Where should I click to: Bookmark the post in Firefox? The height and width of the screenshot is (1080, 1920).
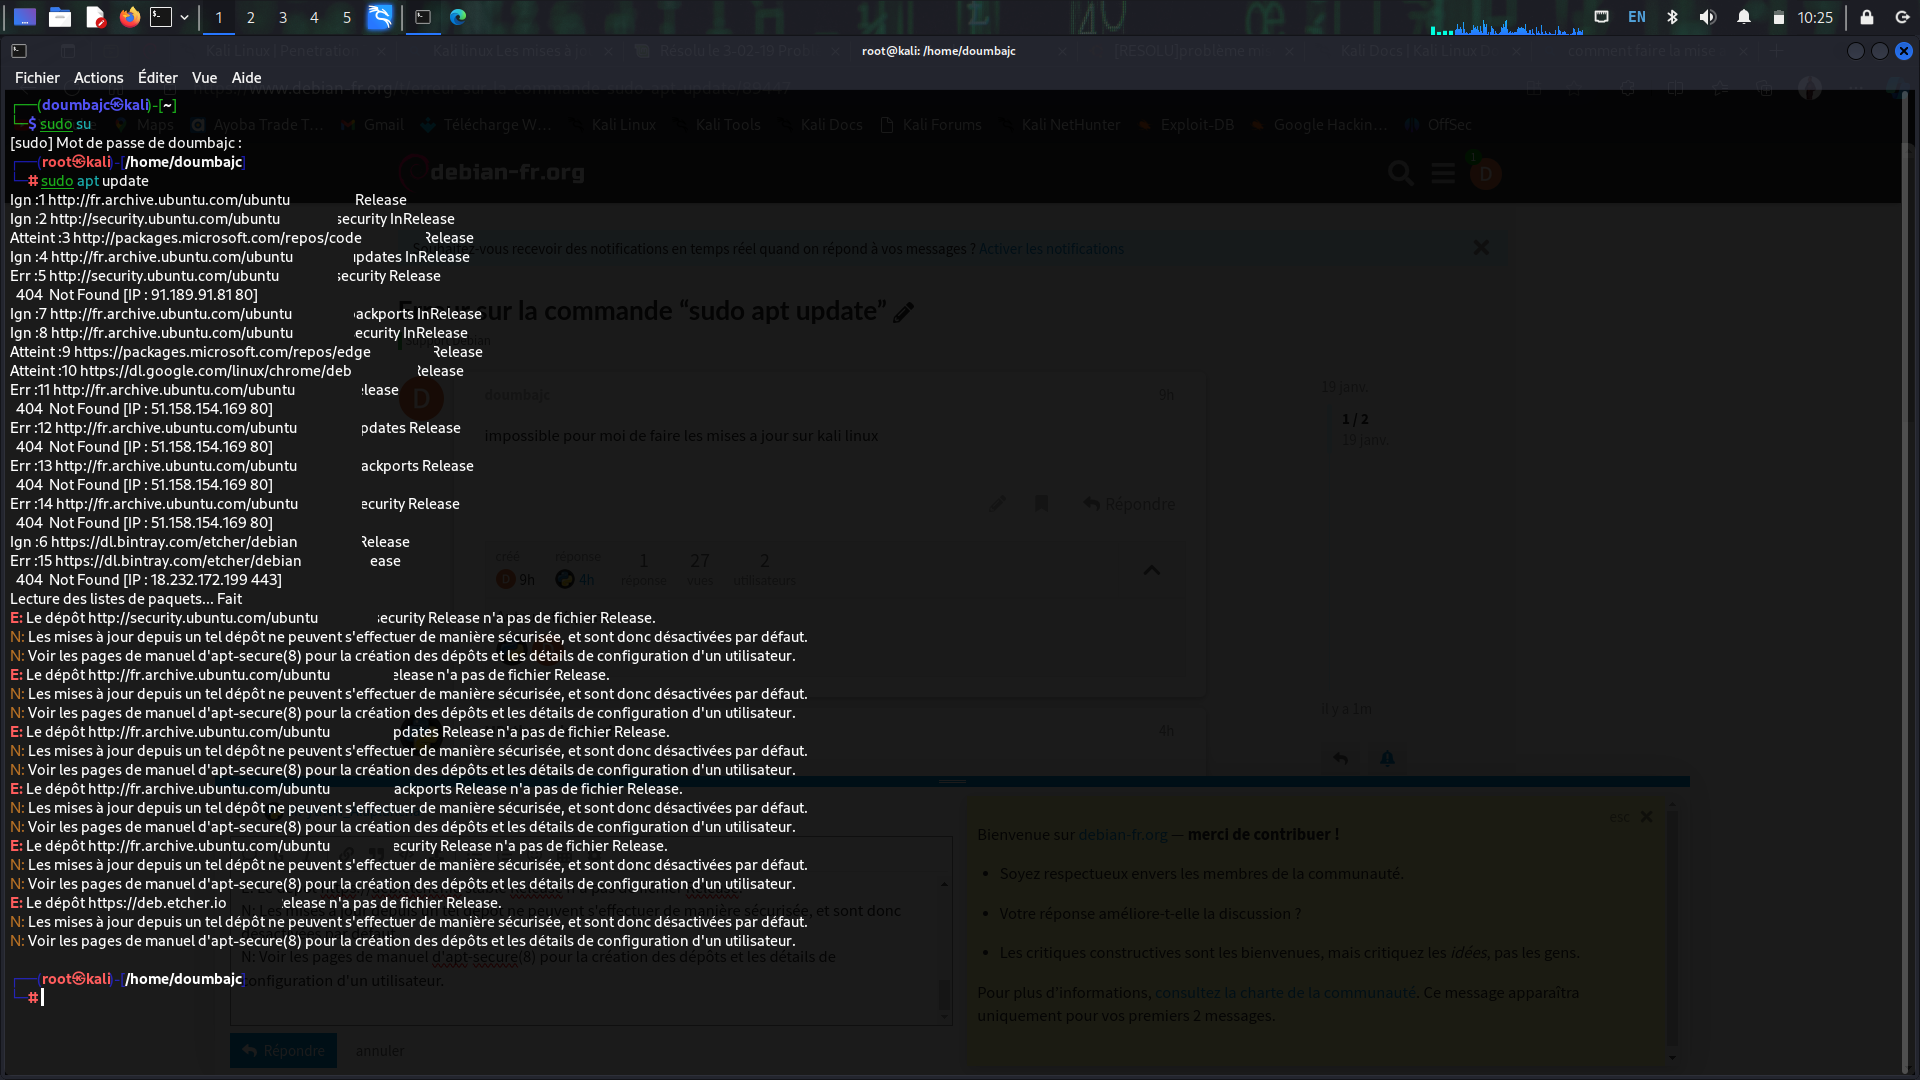1041,503
